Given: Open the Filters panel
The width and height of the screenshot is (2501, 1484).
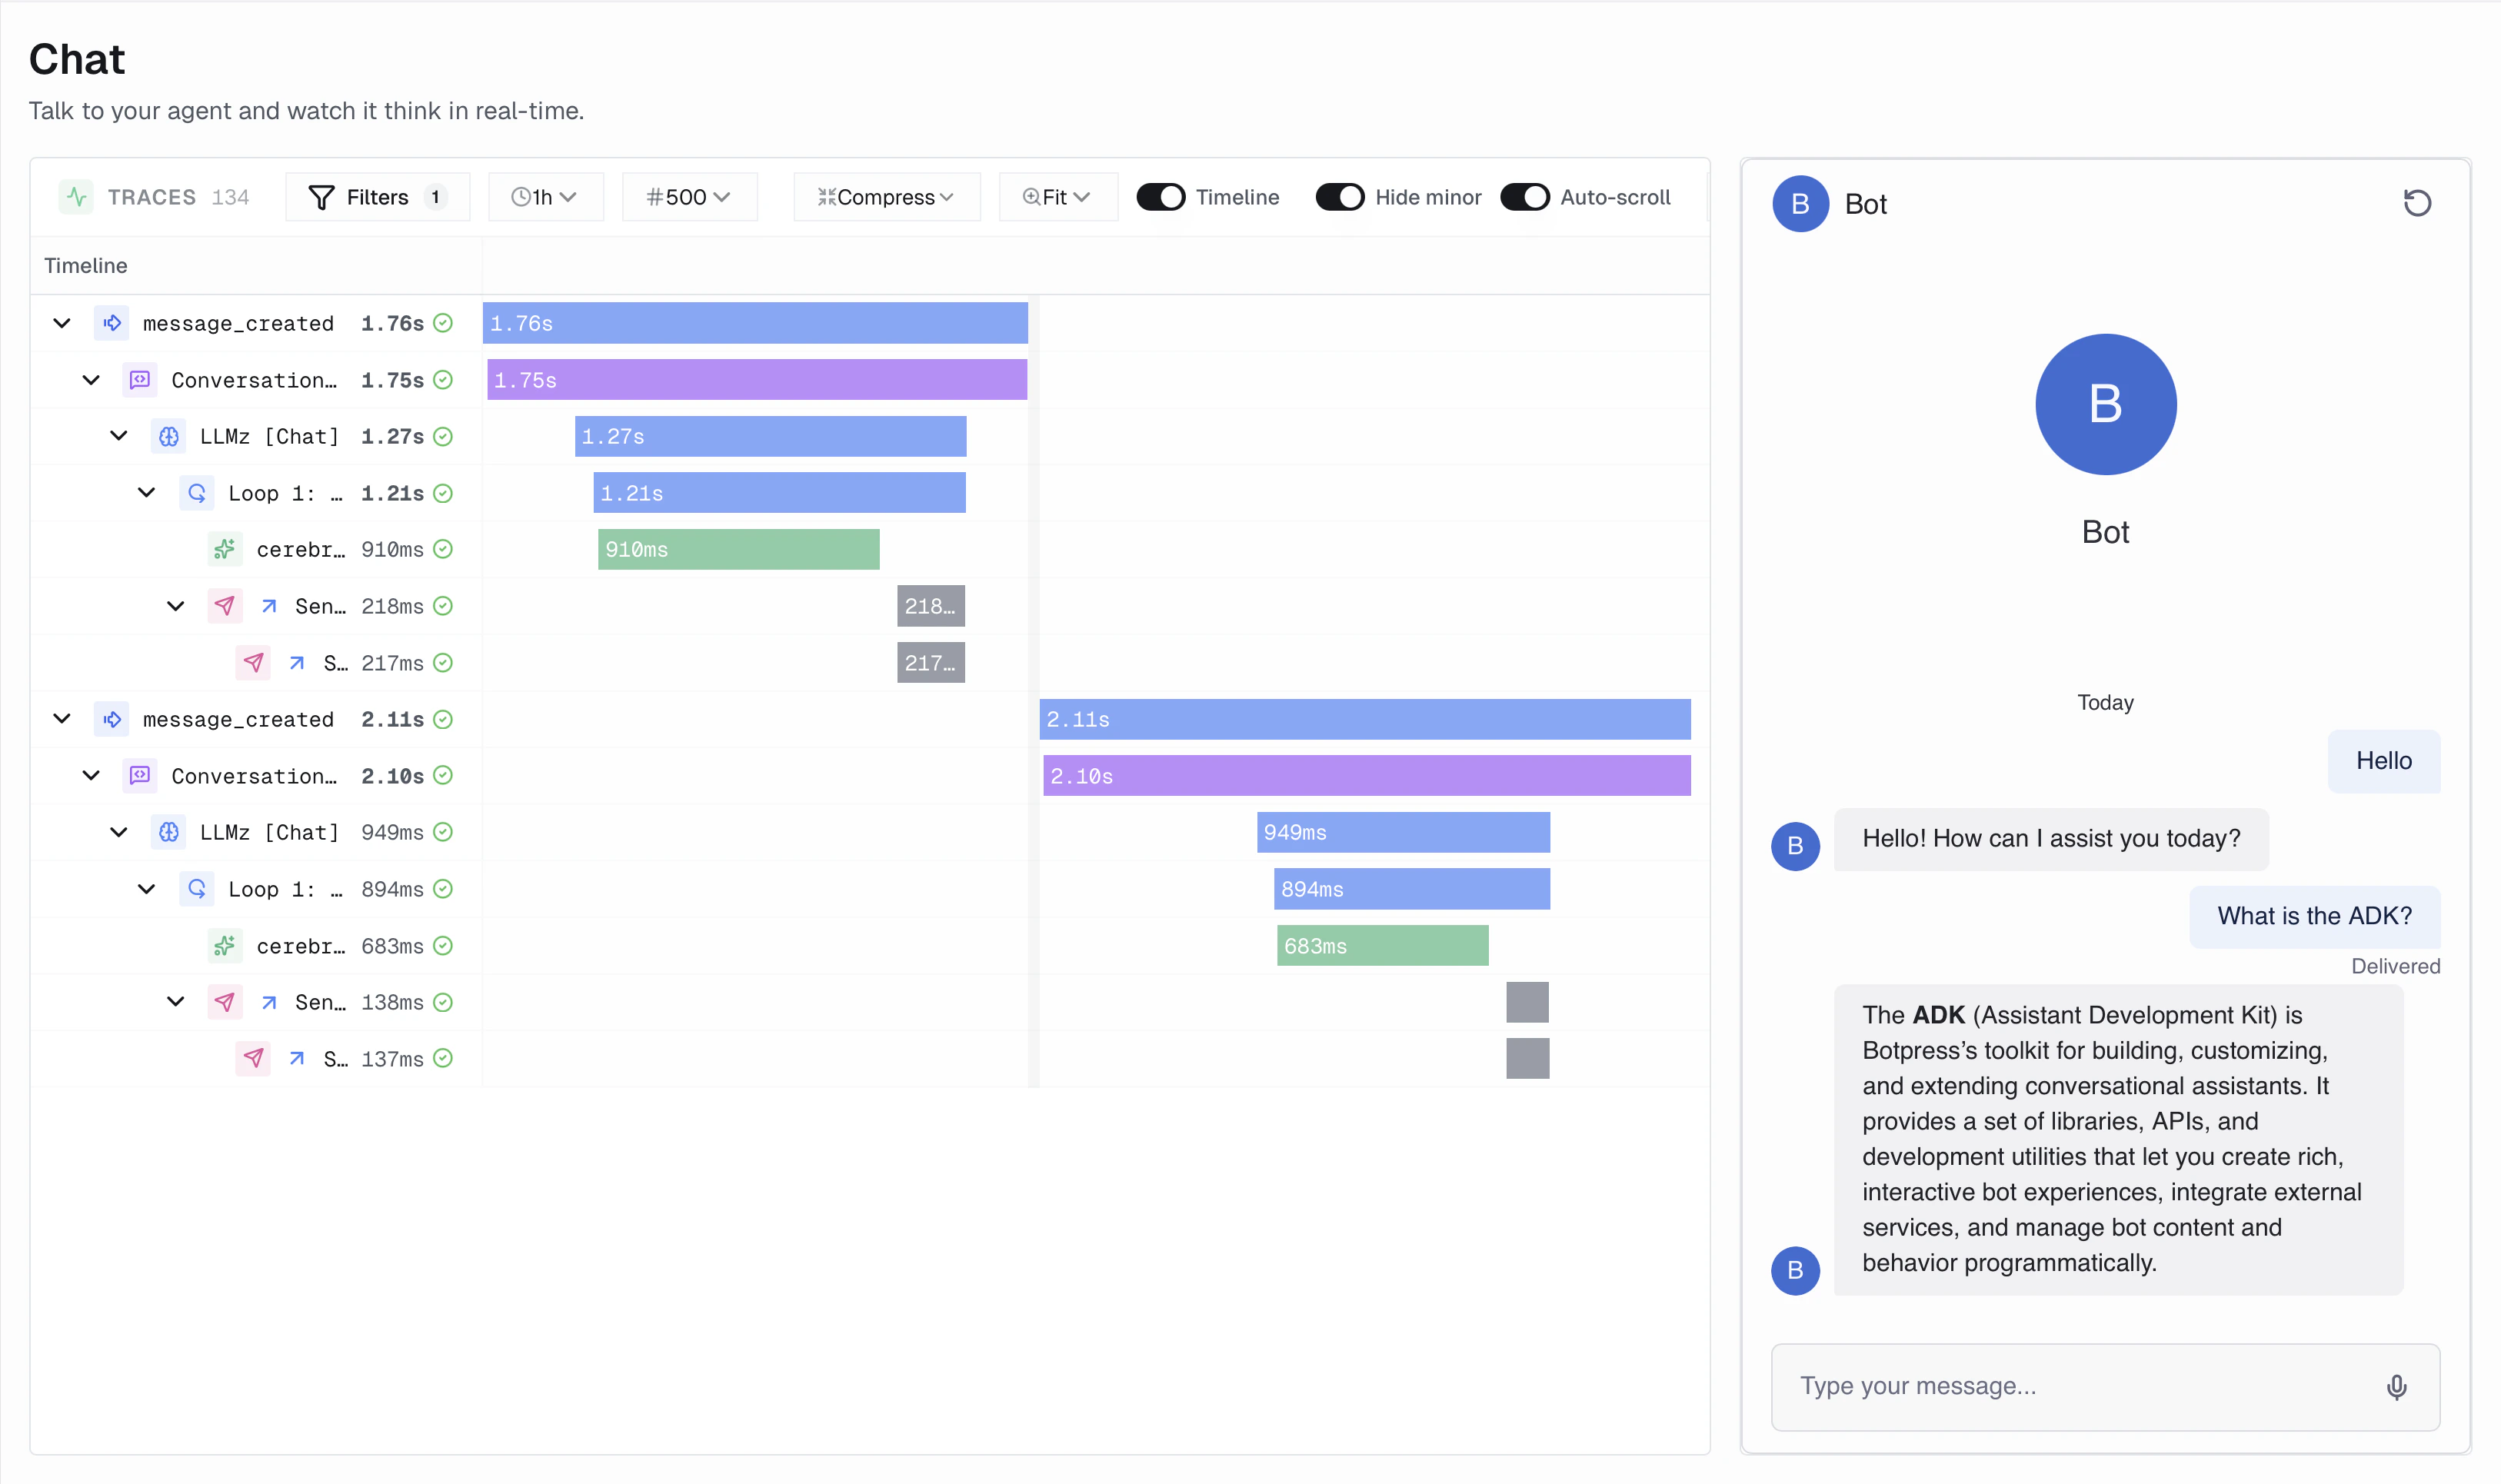Looking at the screenshot, I should (377, 196).
